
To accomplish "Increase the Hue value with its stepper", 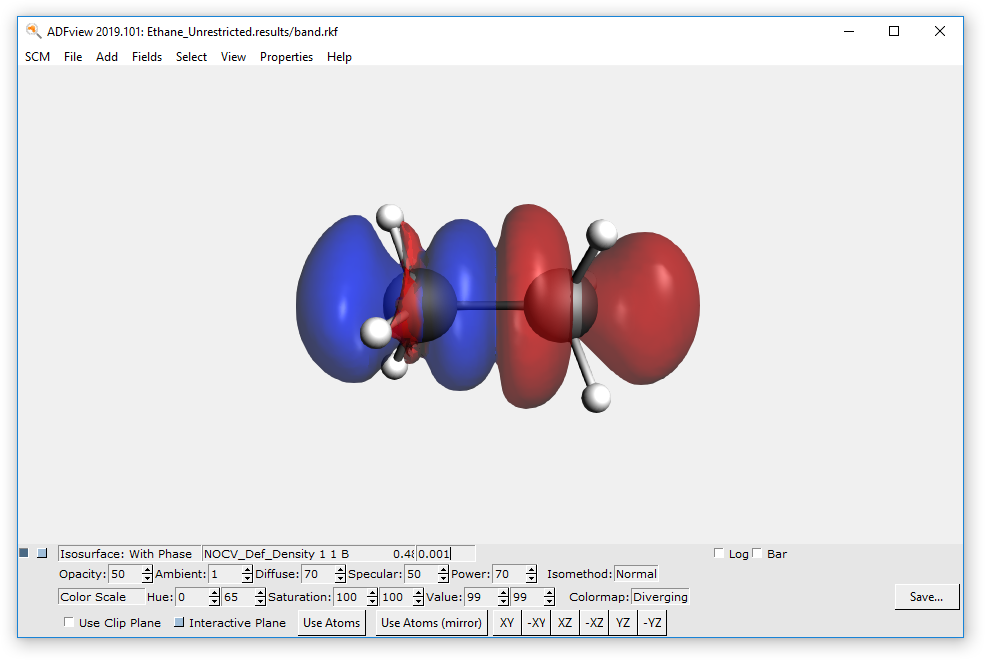I will [x=213, y=592].
